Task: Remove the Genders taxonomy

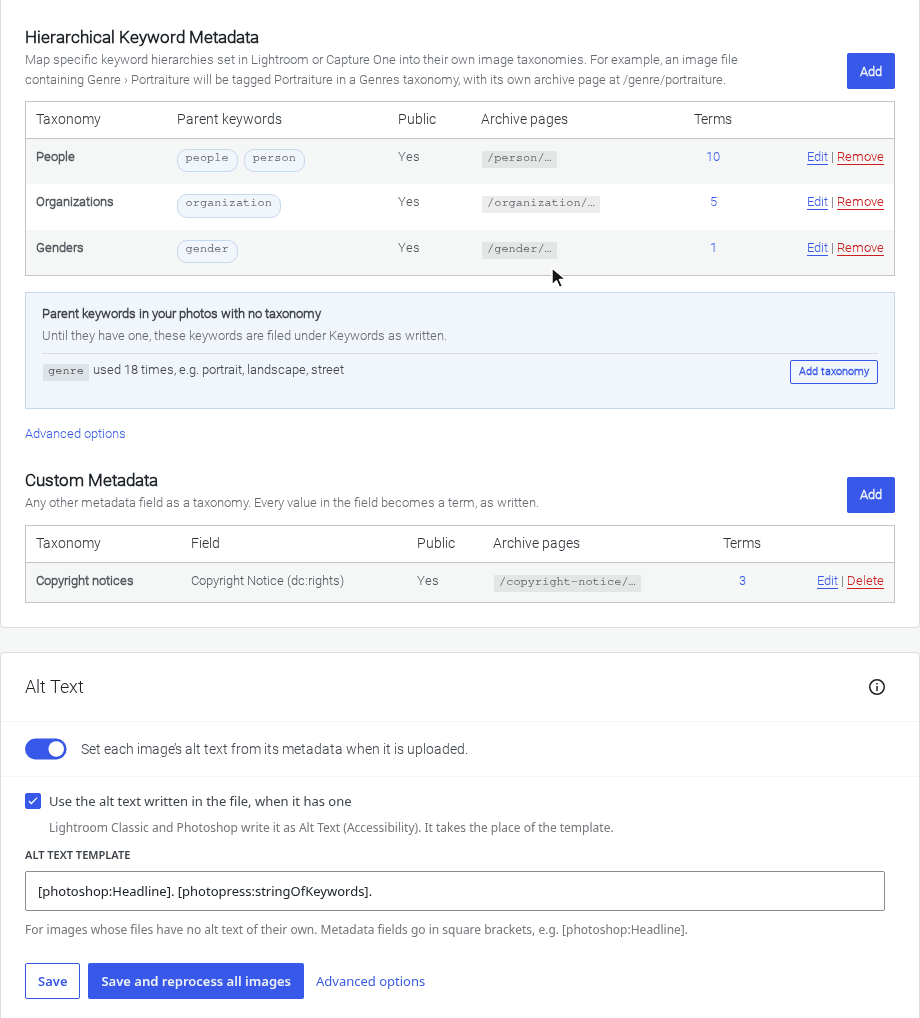Action: point(860,248)
